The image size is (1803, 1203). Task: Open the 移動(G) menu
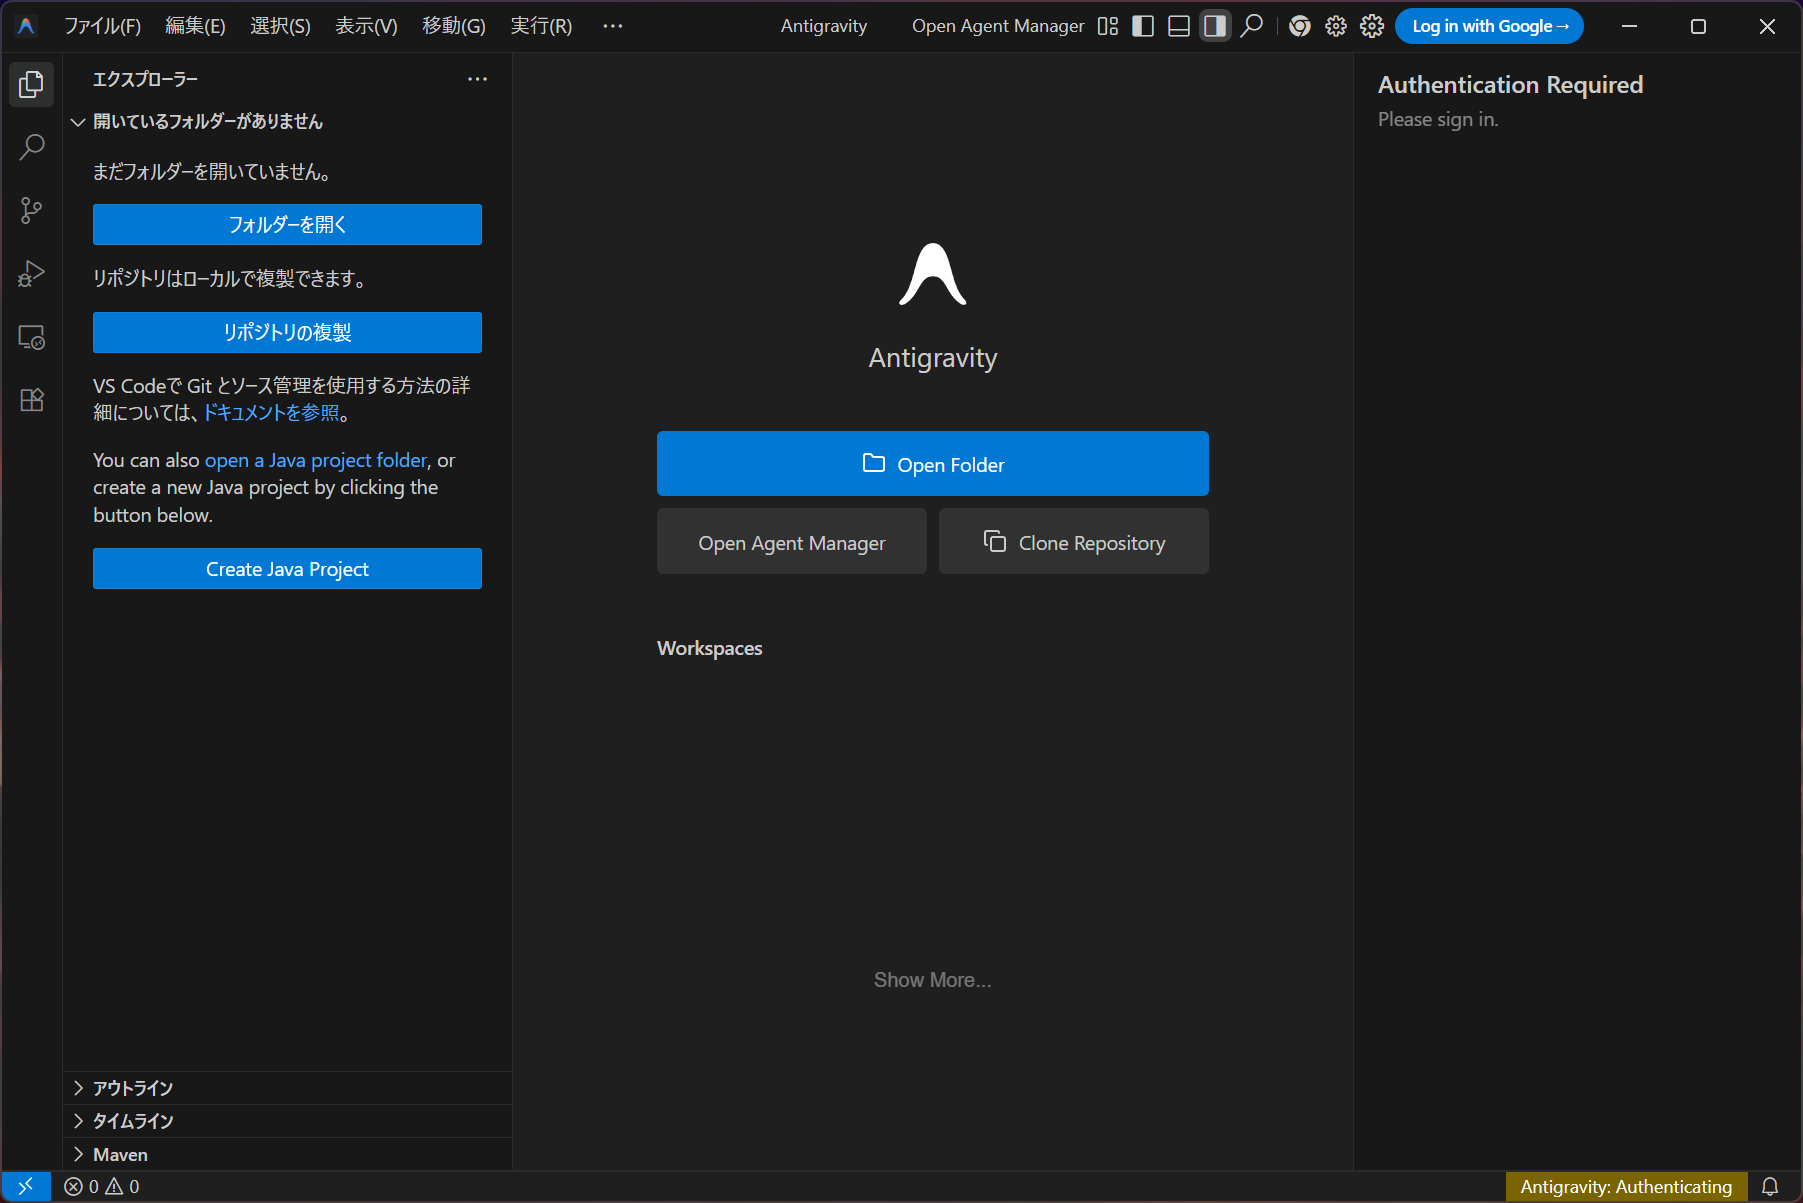point(454,26)
